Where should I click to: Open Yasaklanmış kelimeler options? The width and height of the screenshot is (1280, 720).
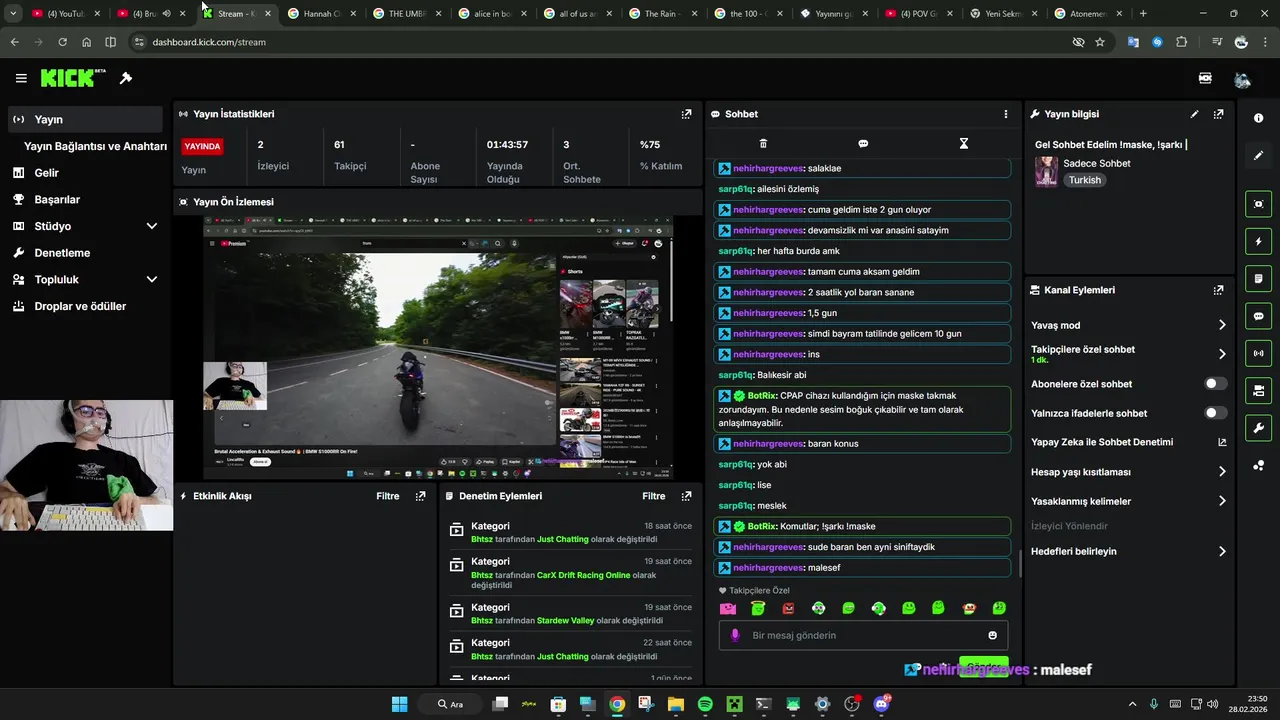pyautogui.click(x=1128, y=501)
